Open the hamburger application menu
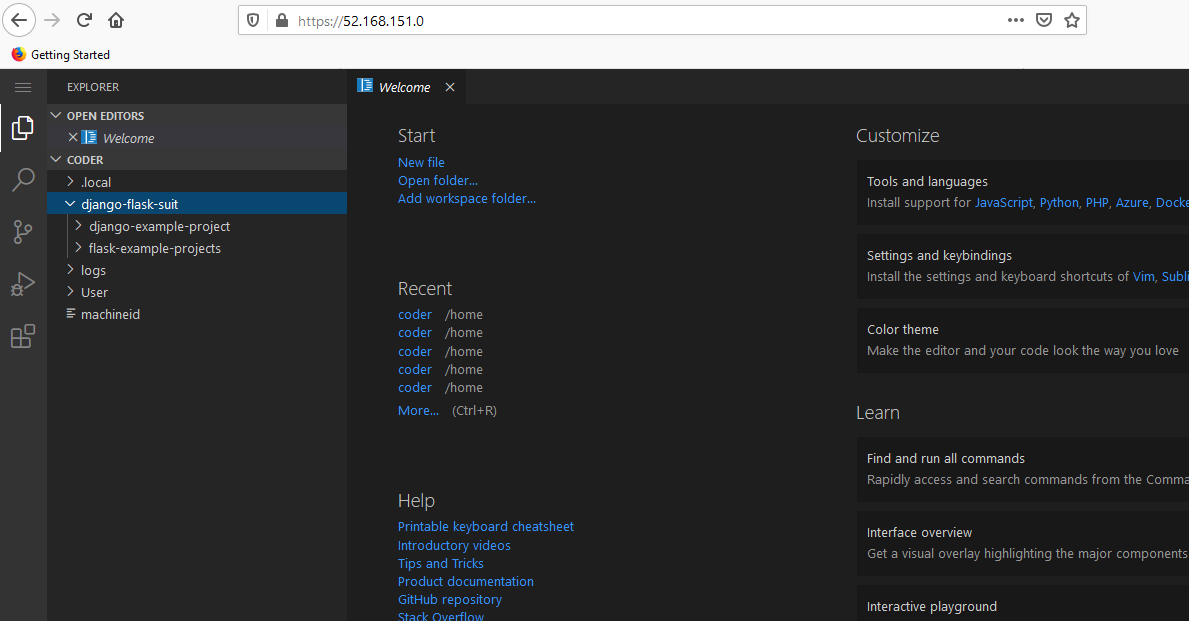This screenshot has width=1189, height=621. point(23,87)
